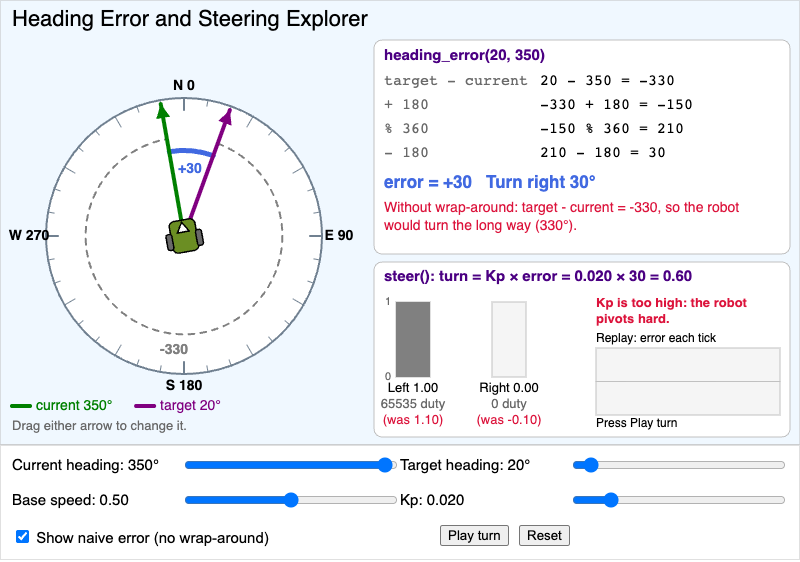
Task: Click the '−150 % 360 = 210' line
Action: tap(612, 129)
